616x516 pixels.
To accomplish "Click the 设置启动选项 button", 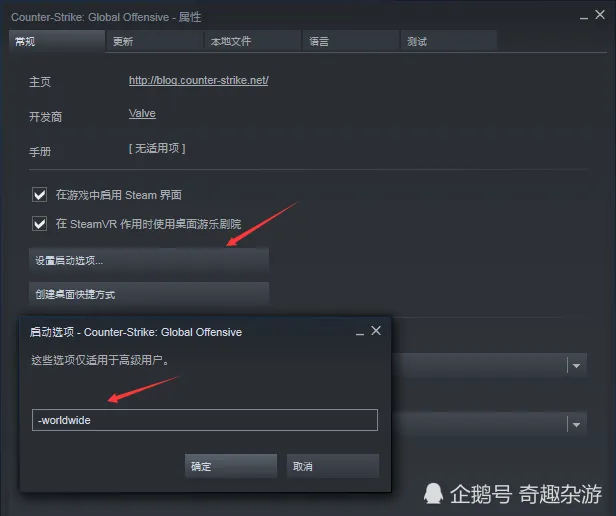I will coord(149,260).
